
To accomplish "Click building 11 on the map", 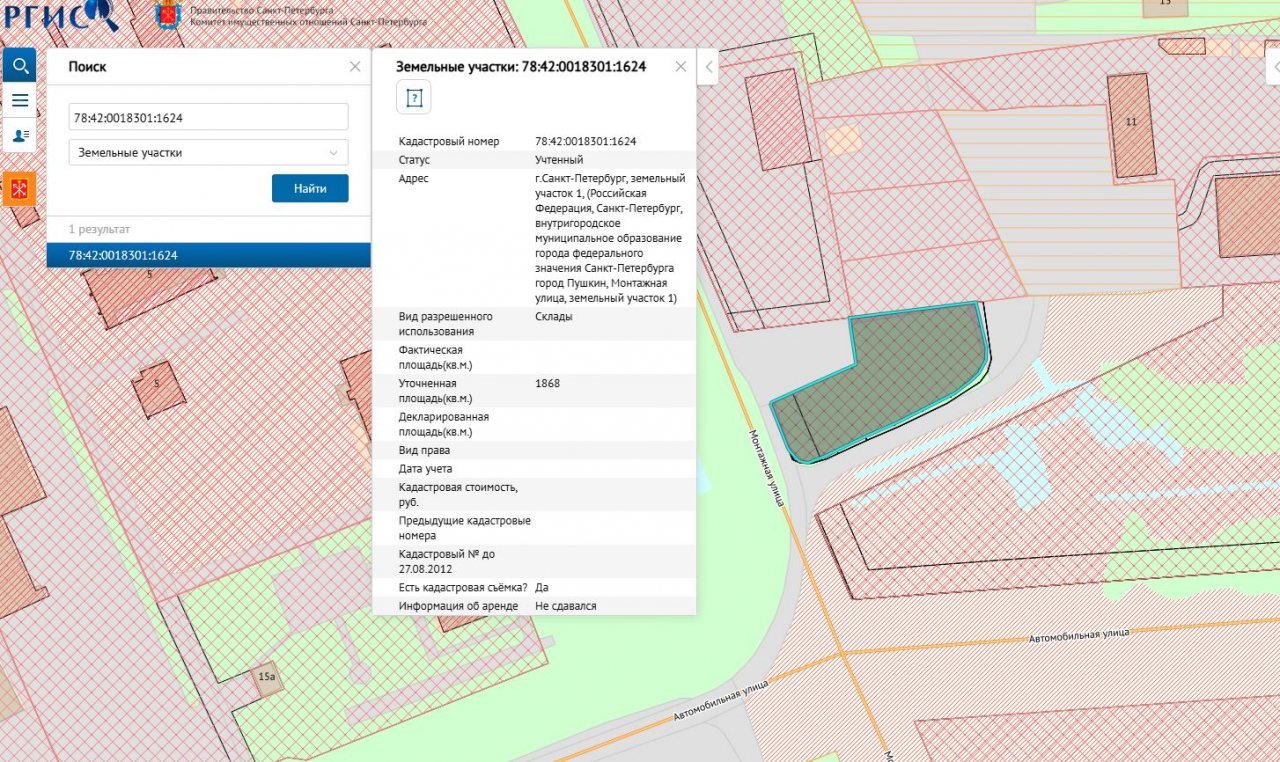I will 1131,124.
